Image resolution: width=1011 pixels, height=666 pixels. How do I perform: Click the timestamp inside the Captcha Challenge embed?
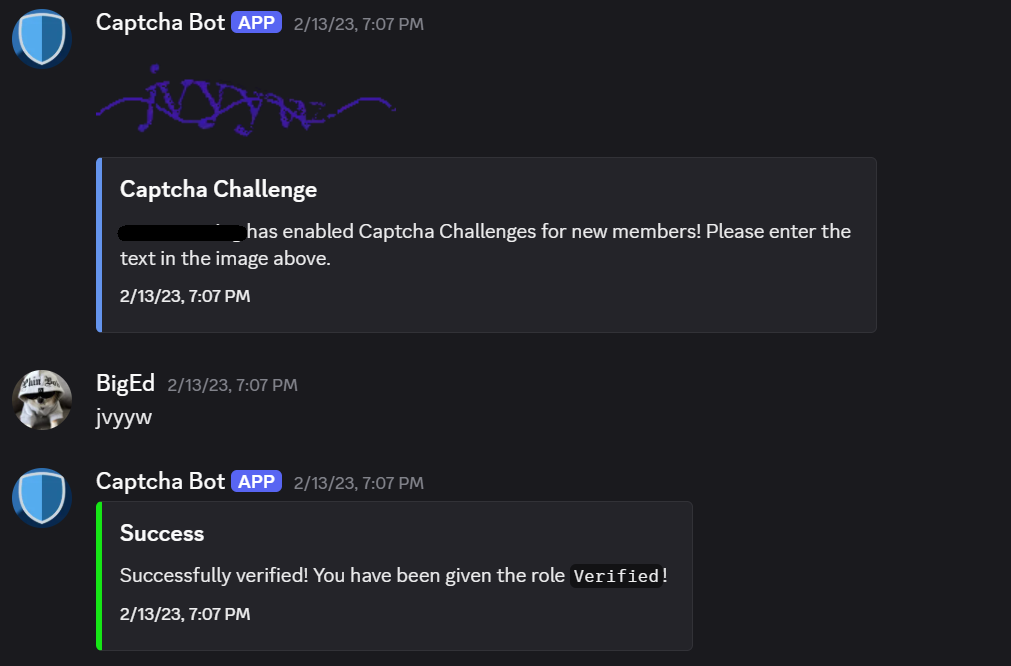tap(184, 295)
